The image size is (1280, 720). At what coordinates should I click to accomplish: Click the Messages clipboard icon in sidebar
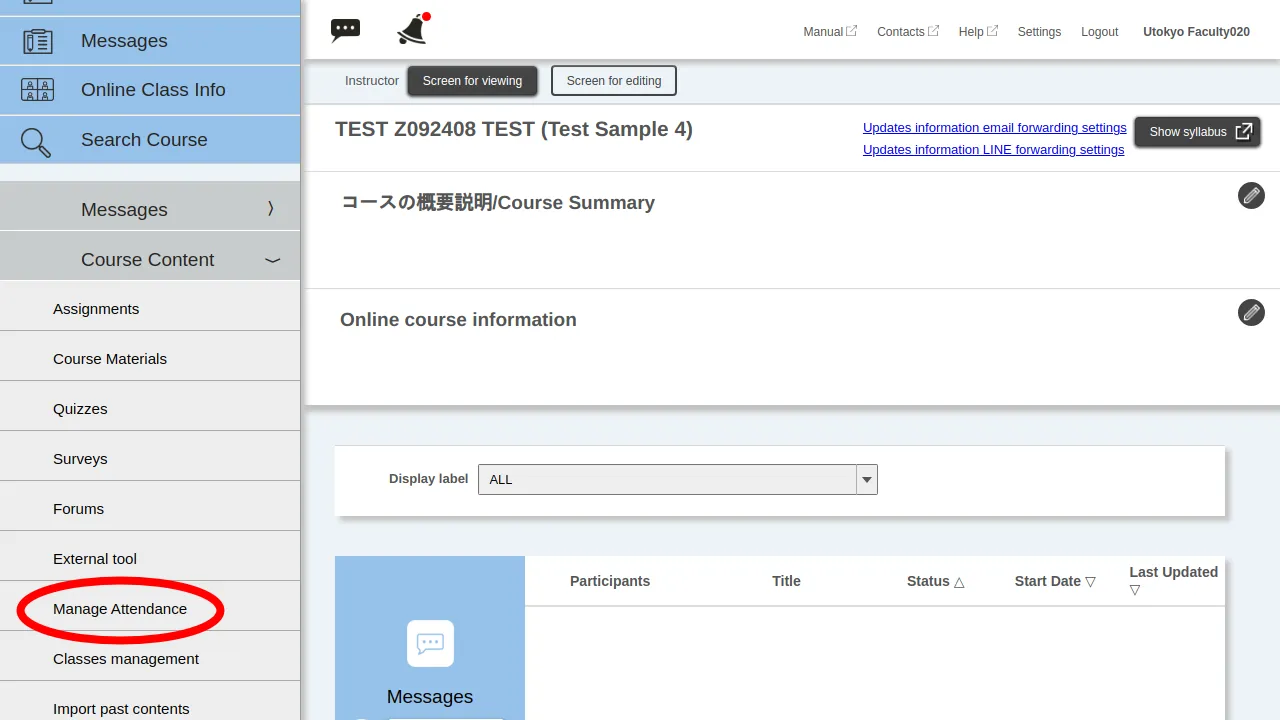(x=37, y=41)
